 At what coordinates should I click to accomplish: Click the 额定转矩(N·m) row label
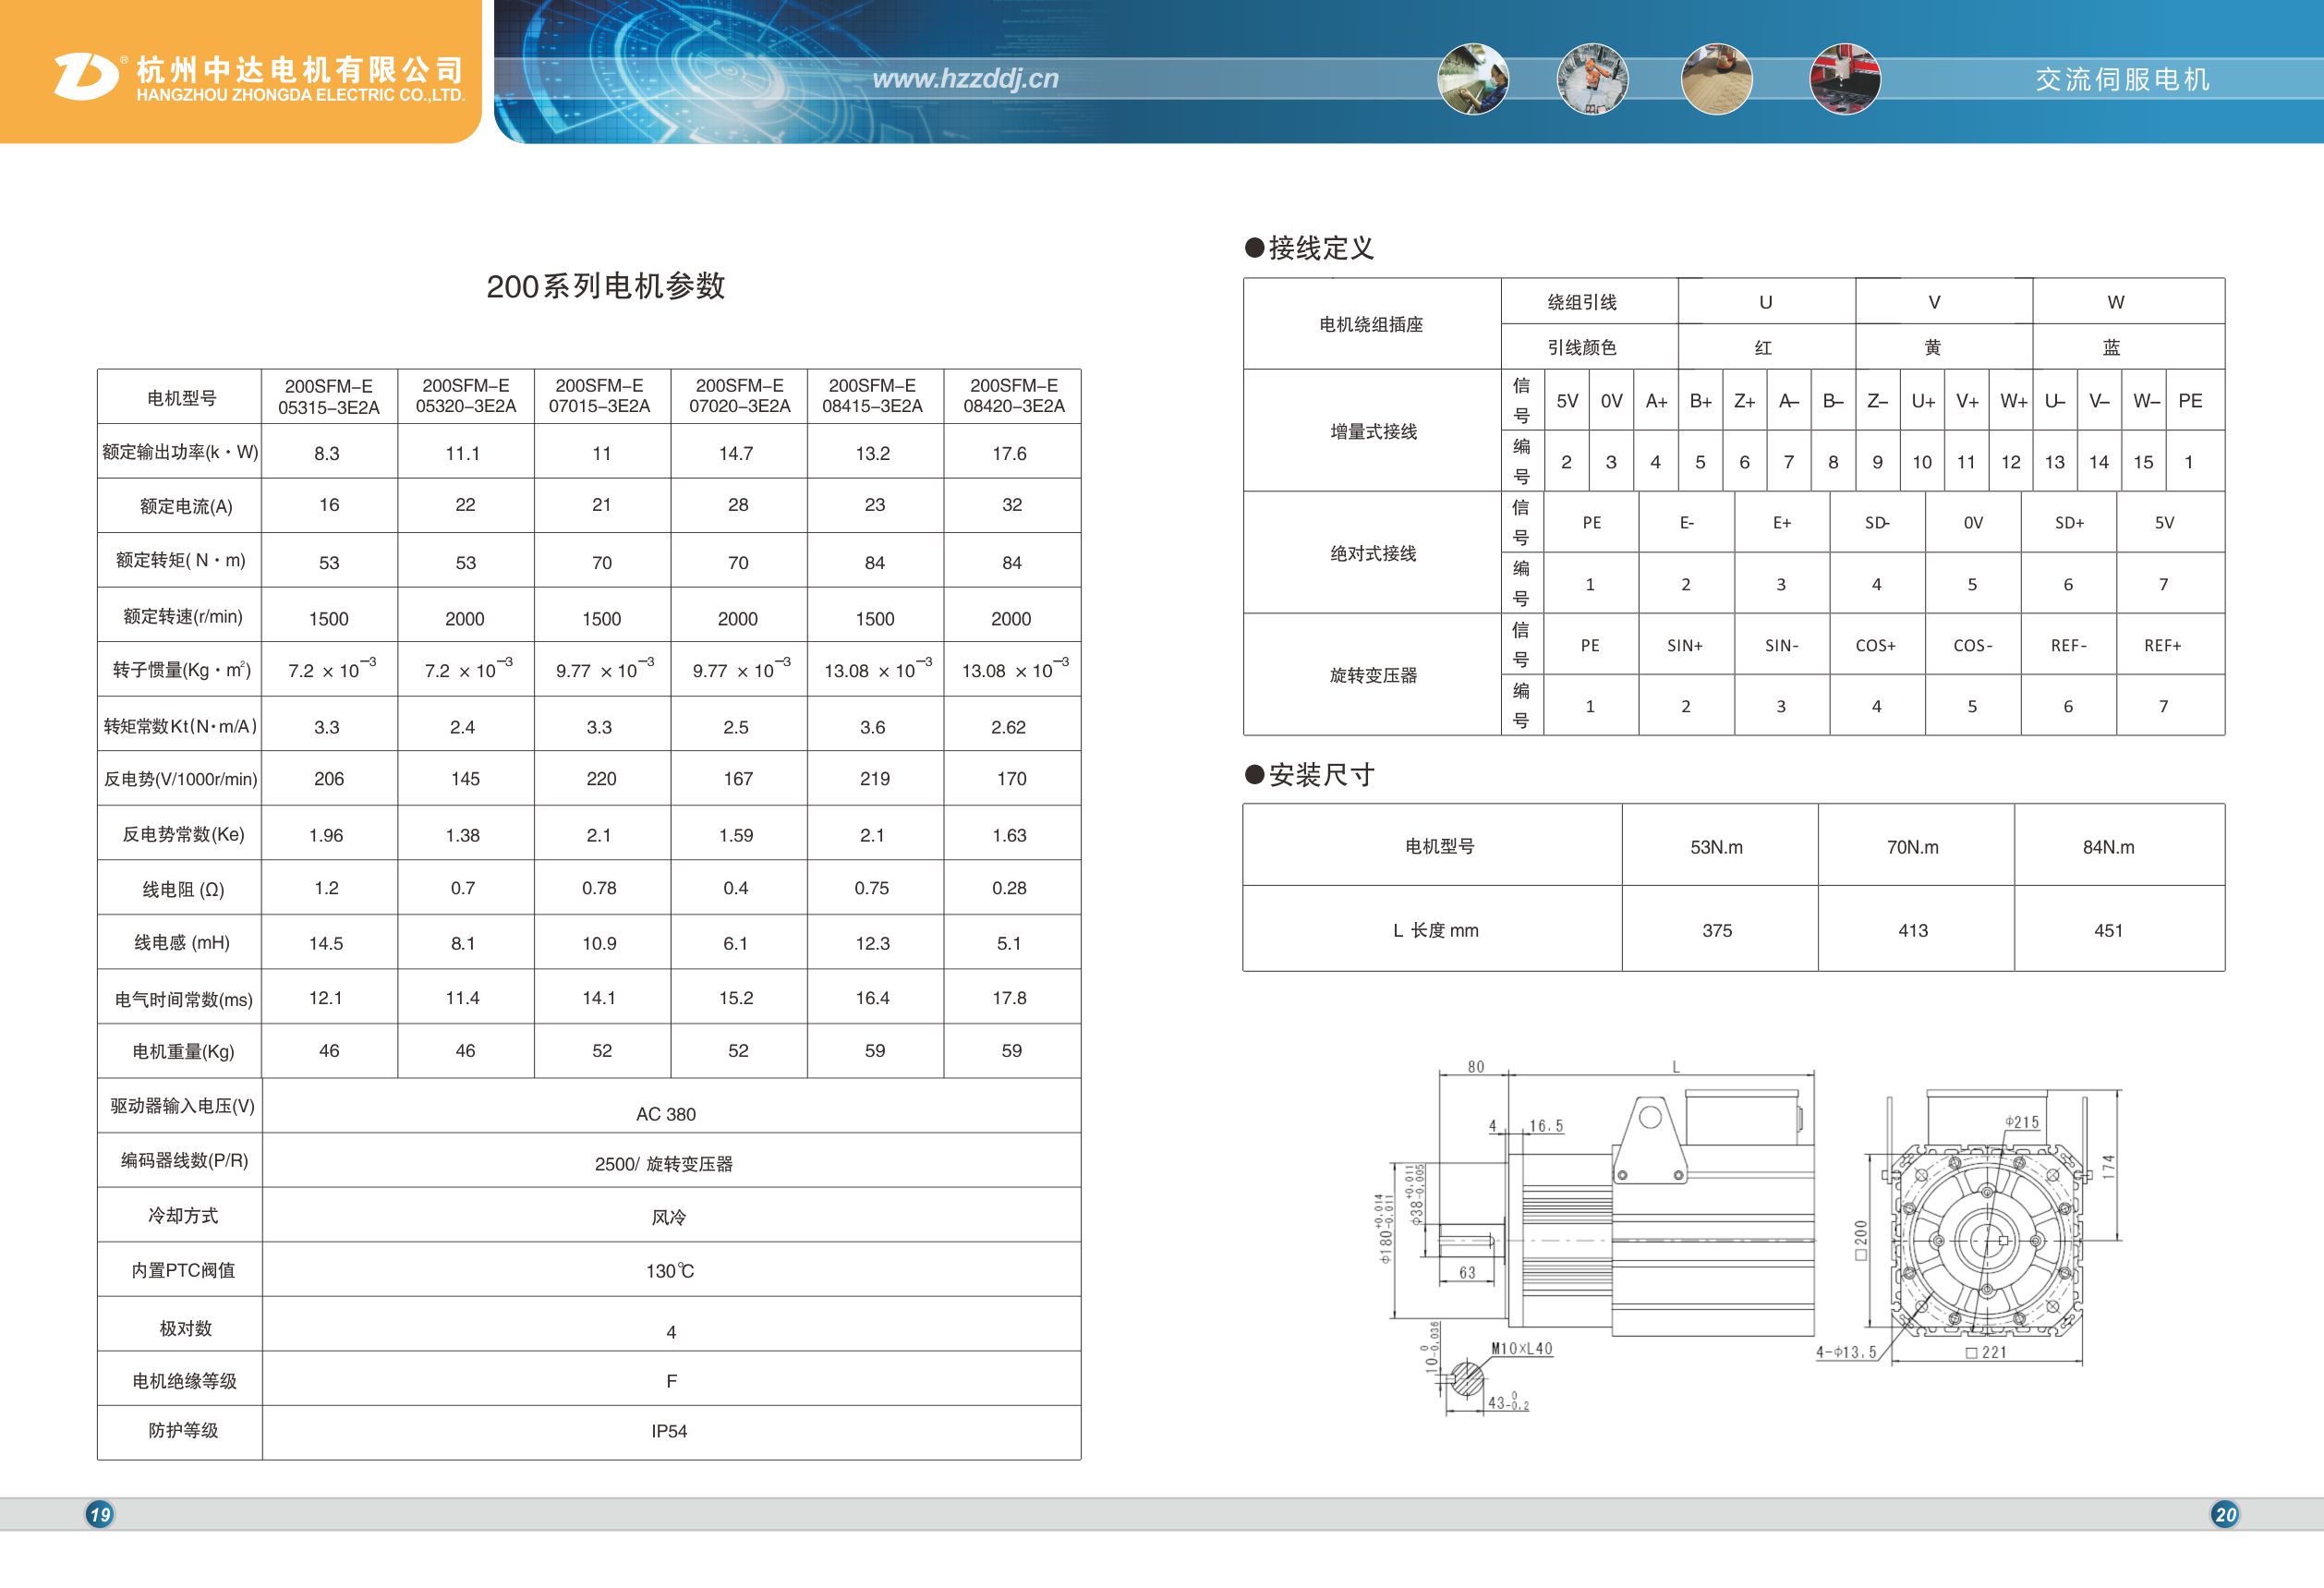coord(181,560)
